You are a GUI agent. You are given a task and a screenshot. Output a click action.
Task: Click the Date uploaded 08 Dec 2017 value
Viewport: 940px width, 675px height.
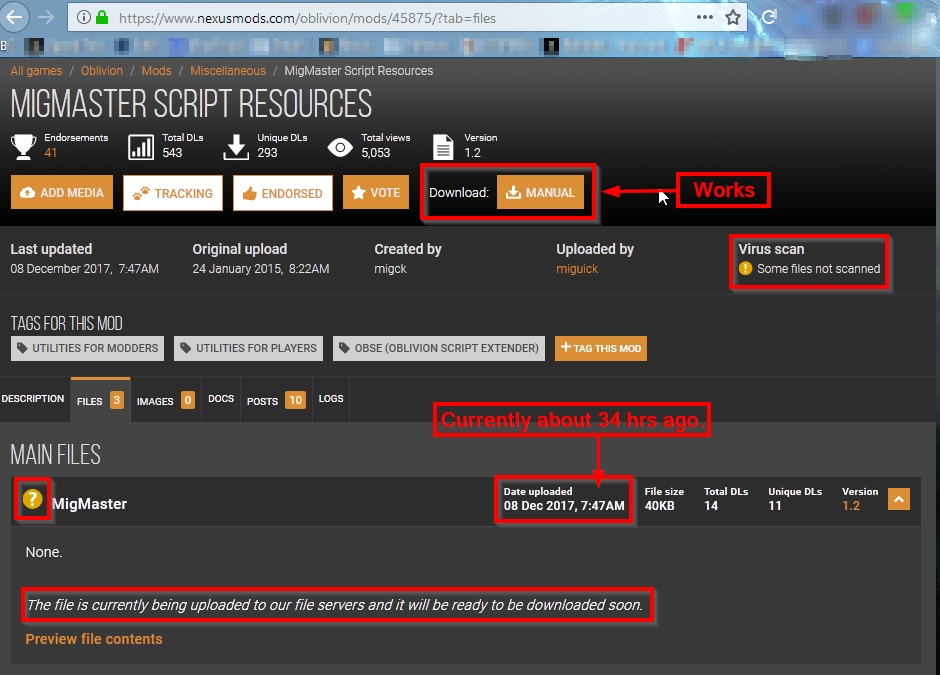click(x=564, y=505)
